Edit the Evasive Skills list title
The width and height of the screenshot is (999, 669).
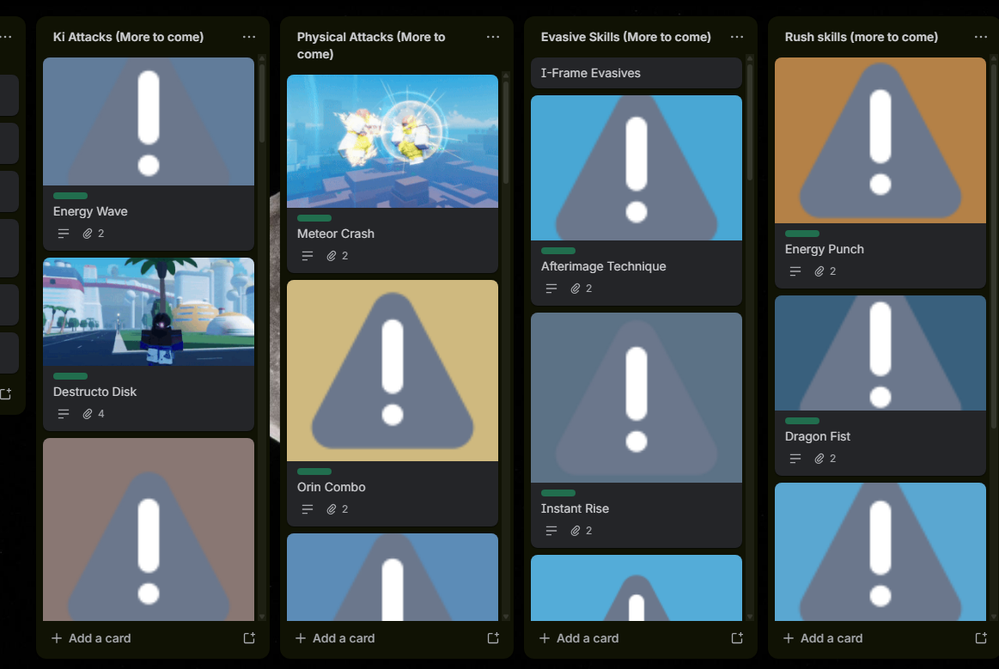pyautogui.click(x=626, y=37)
